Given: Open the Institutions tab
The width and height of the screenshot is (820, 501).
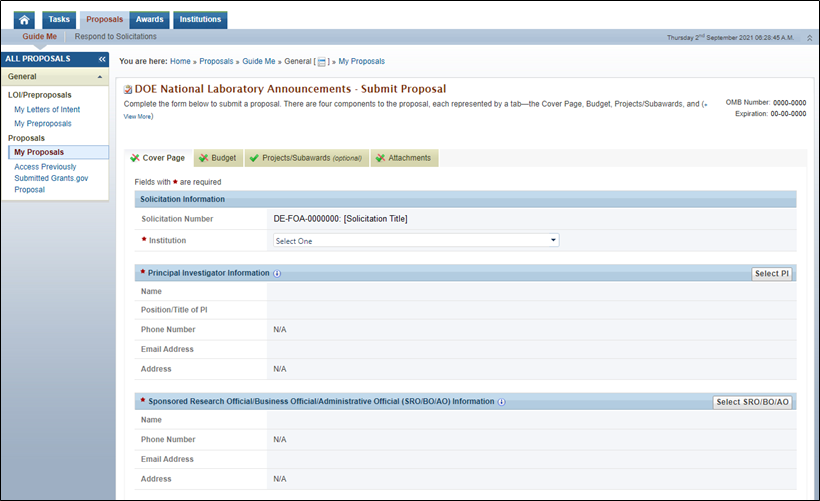Looking at the screenshot, I should click(x=200, y=20).
